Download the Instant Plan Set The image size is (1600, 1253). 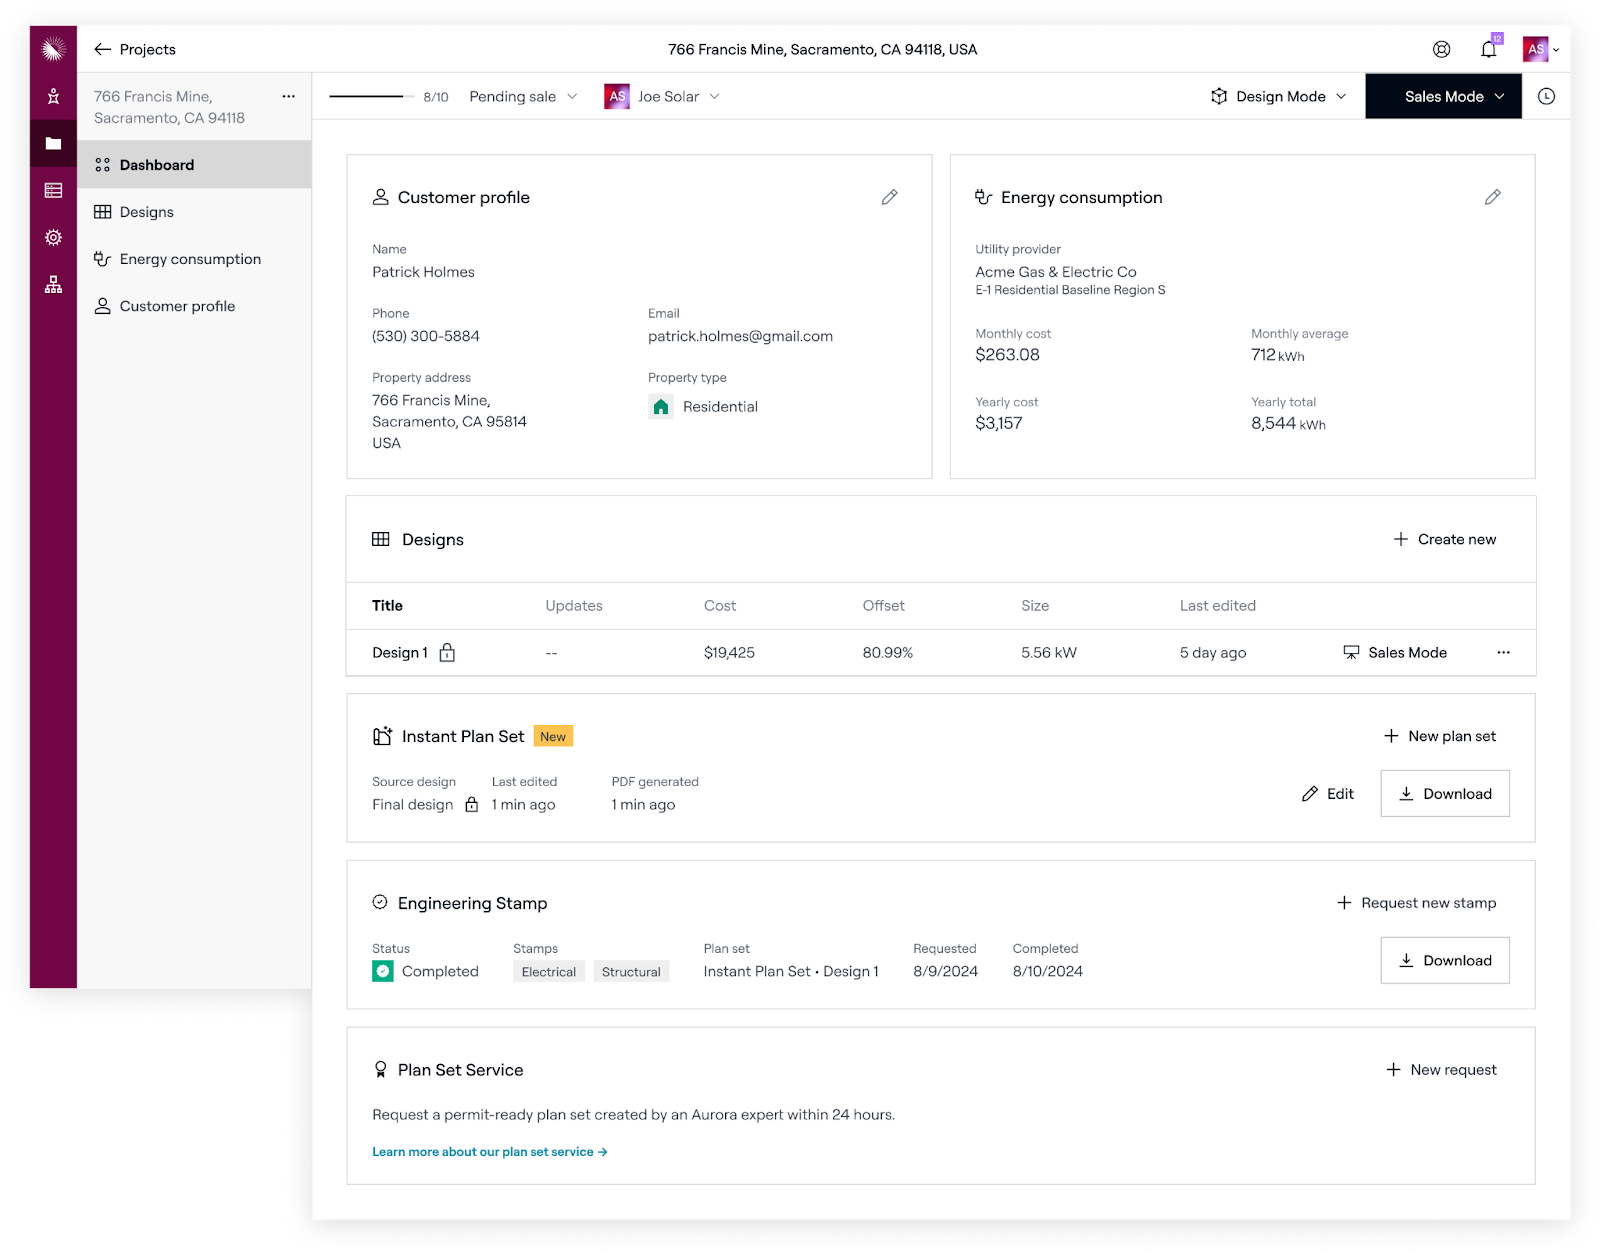(1444, 793)
